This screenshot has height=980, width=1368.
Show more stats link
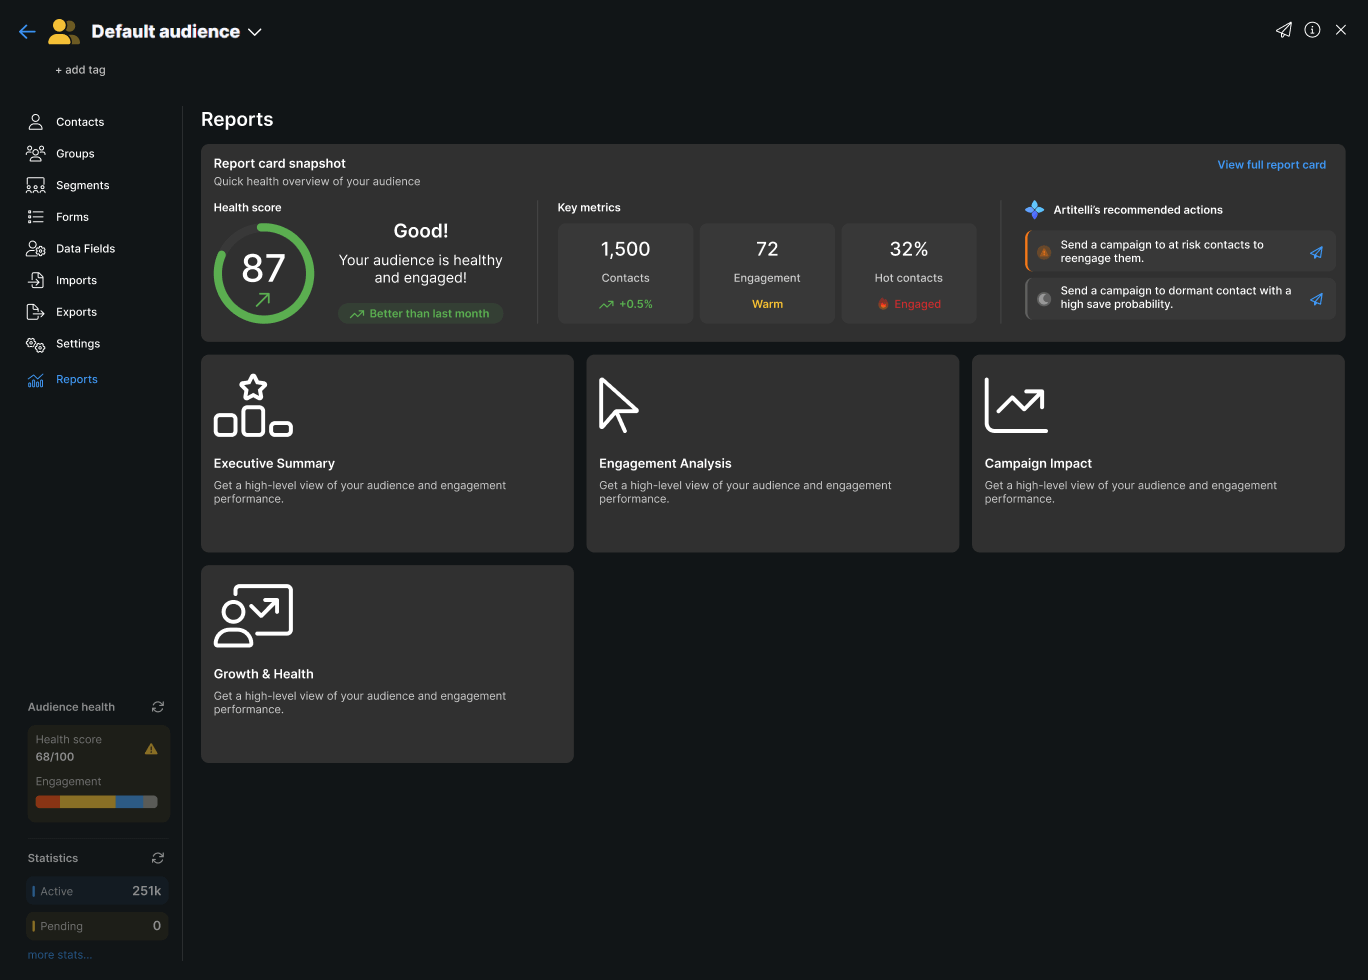59,955
